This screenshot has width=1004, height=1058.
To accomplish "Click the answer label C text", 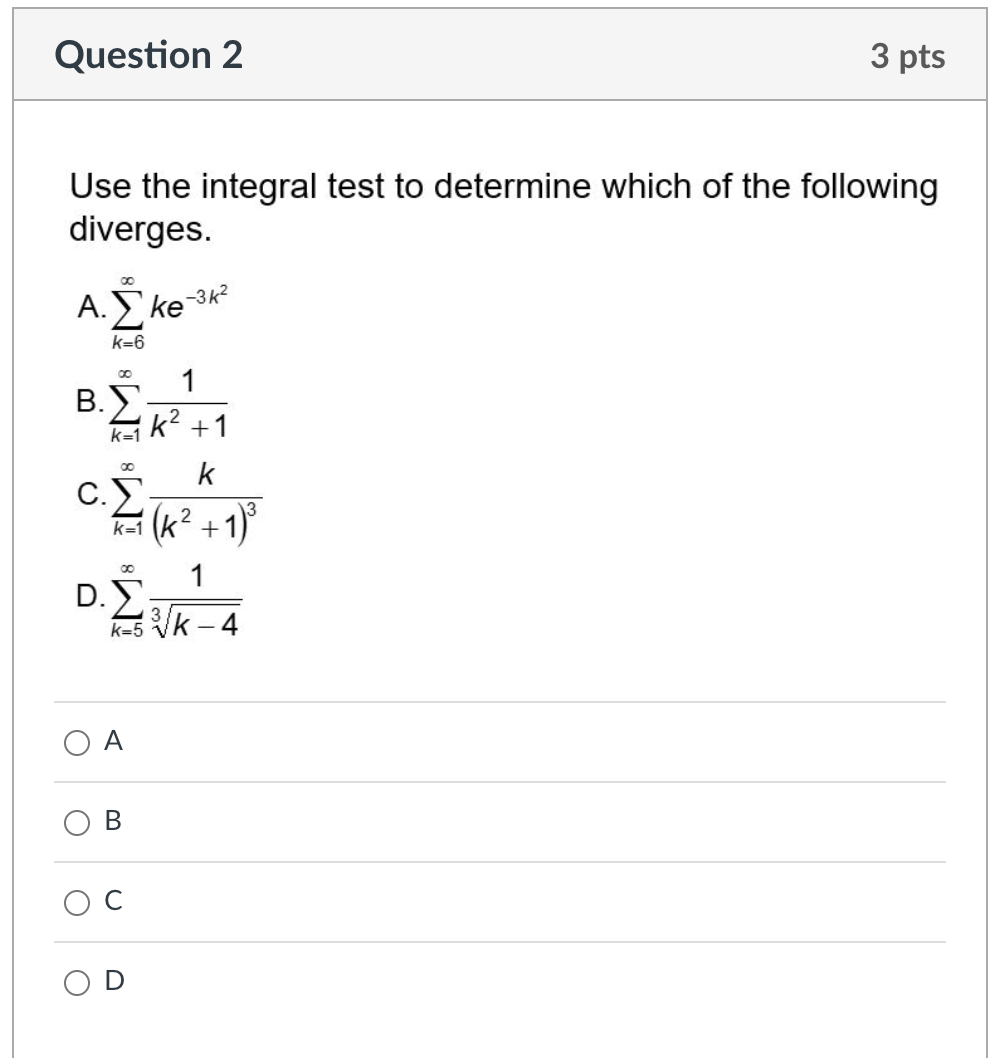I will [112, 901].
